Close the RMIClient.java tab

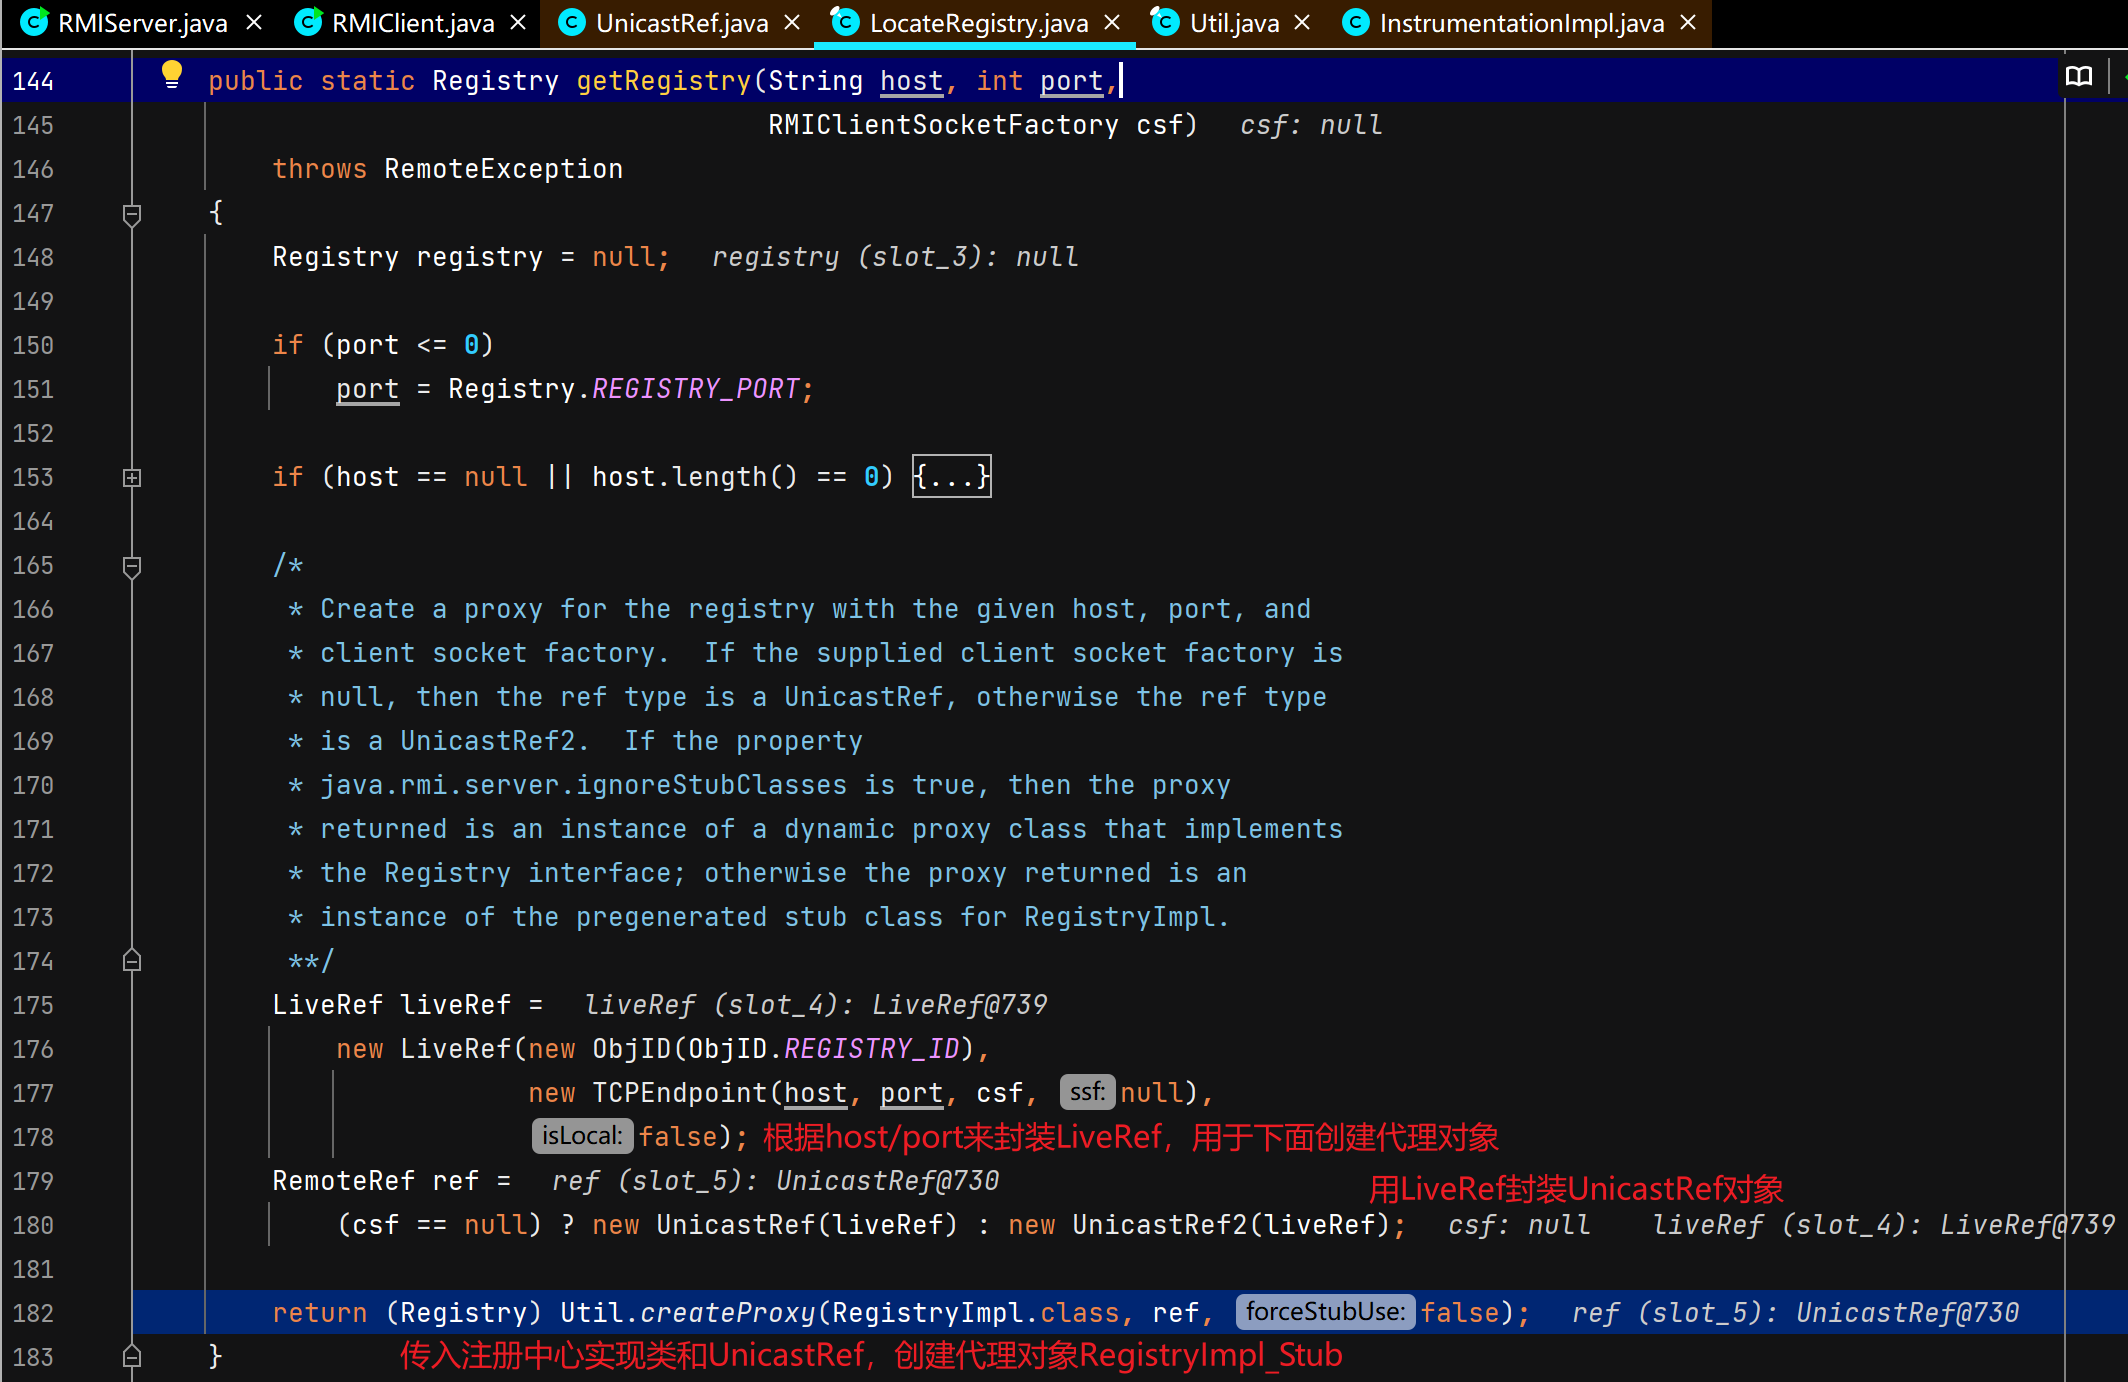coord(518,22)
